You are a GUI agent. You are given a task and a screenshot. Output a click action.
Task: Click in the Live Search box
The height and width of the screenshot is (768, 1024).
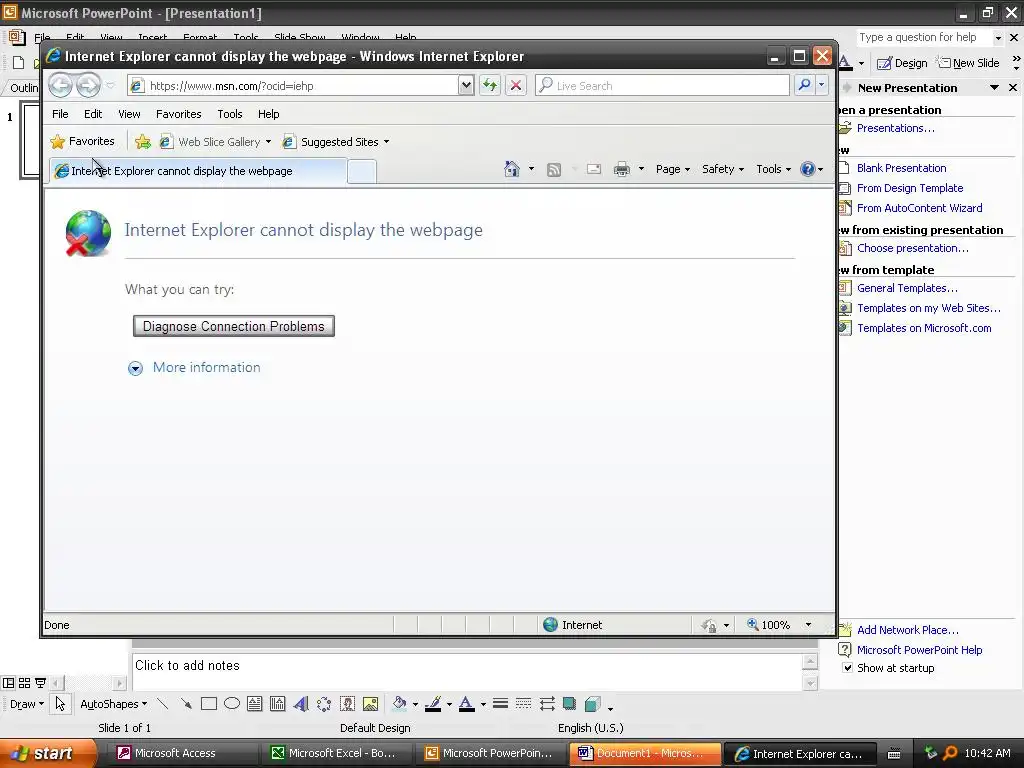662,85
